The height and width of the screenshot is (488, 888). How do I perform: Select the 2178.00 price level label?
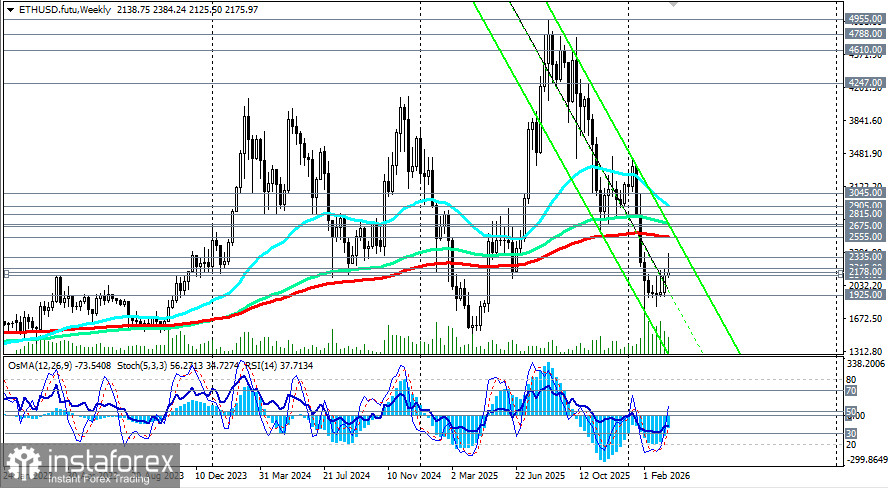point(864,272)
